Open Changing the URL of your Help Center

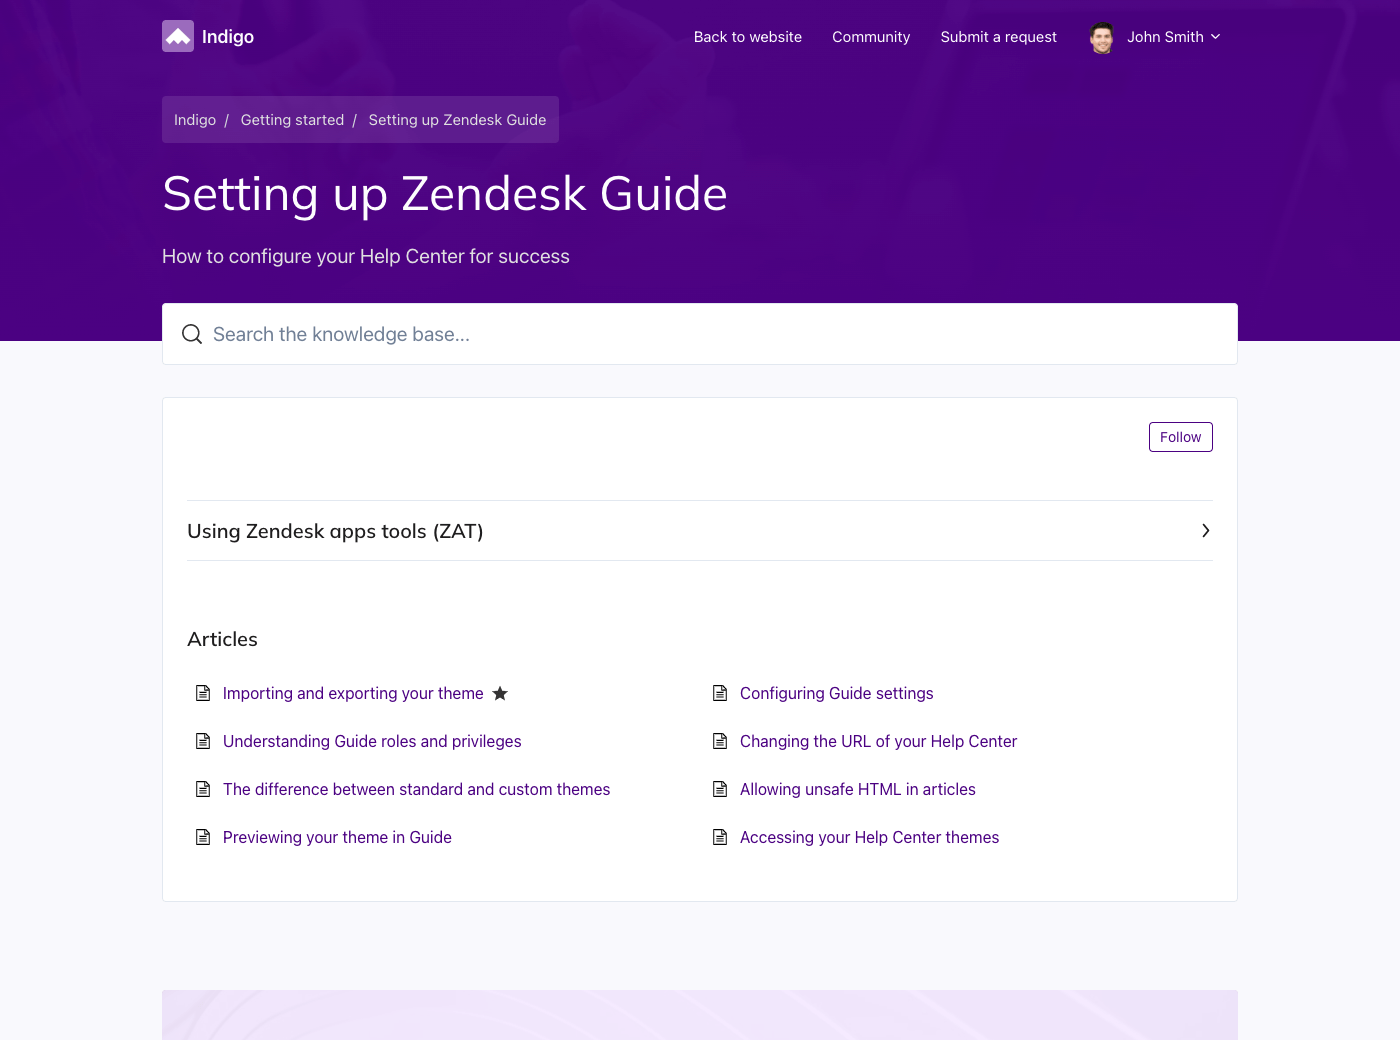pos(878,742)
